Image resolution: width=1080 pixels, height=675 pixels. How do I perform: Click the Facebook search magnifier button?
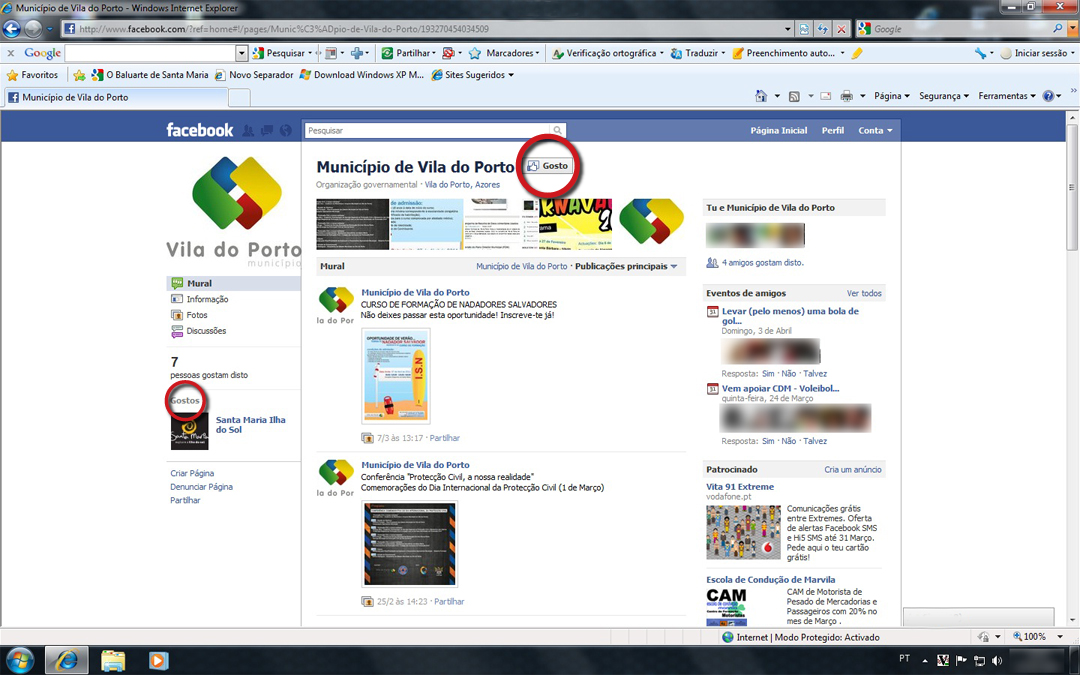557,130
